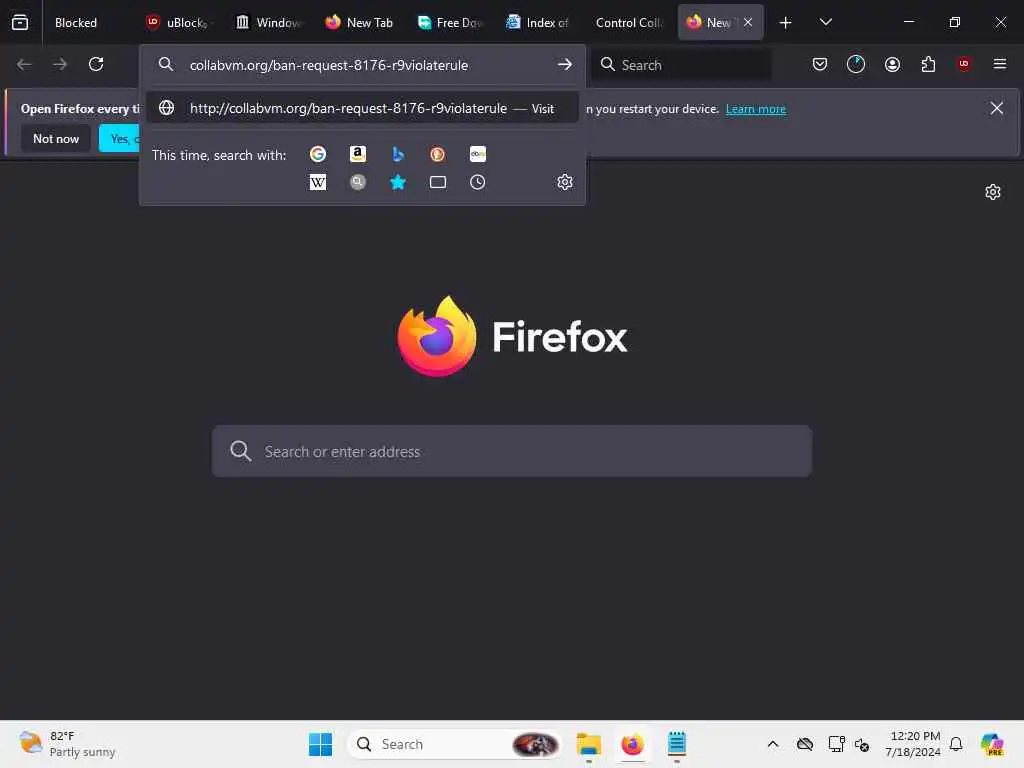Open the Learn more link
1024x768 pixels.
(x=756, y=109)
